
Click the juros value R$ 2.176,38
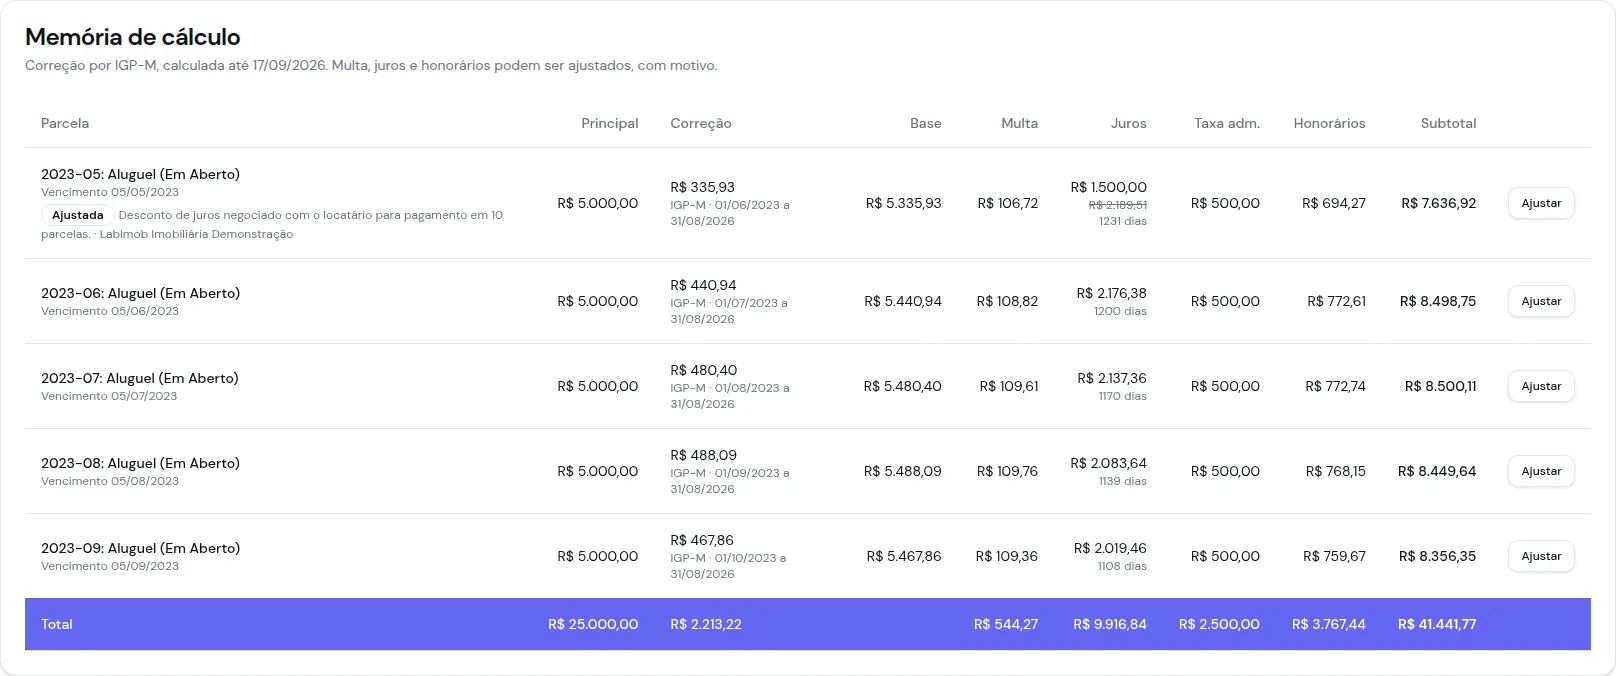[x=1111, y=293]
